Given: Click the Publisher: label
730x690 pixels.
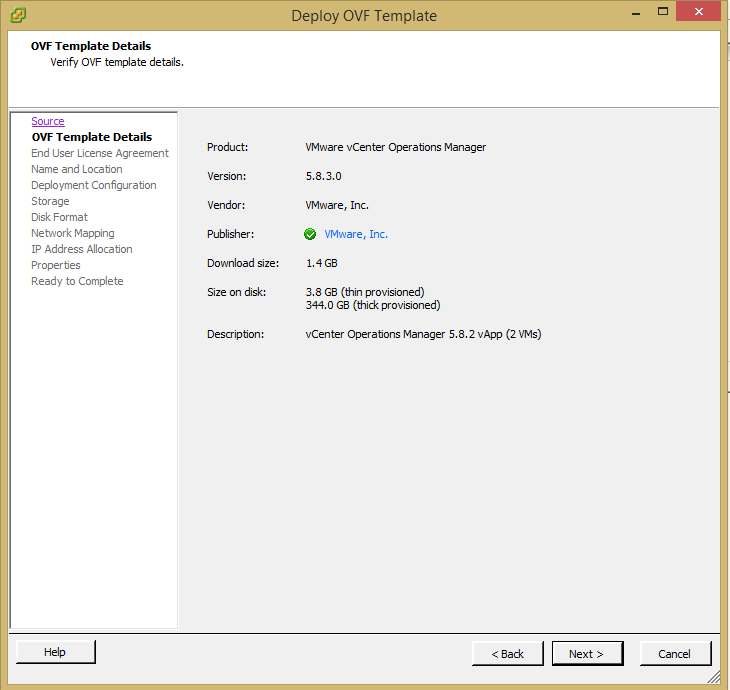Looking at the screenshot, I should click(x=230, y=234).
